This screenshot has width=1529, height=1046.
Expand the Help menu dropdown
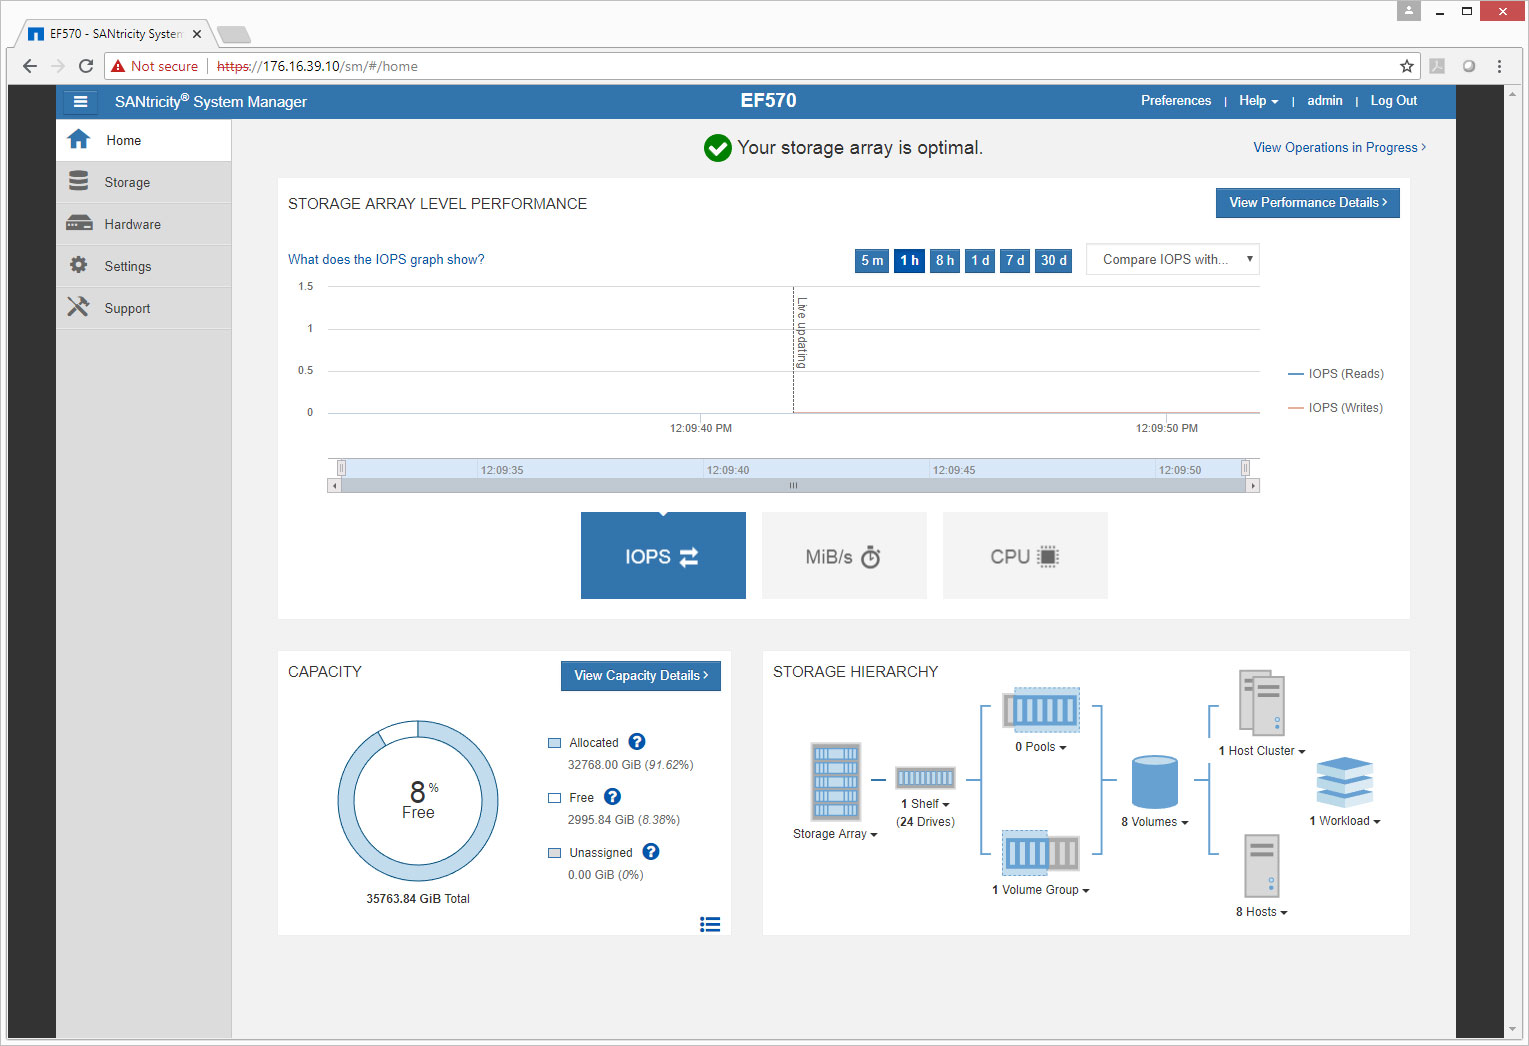coord(1258,101)
